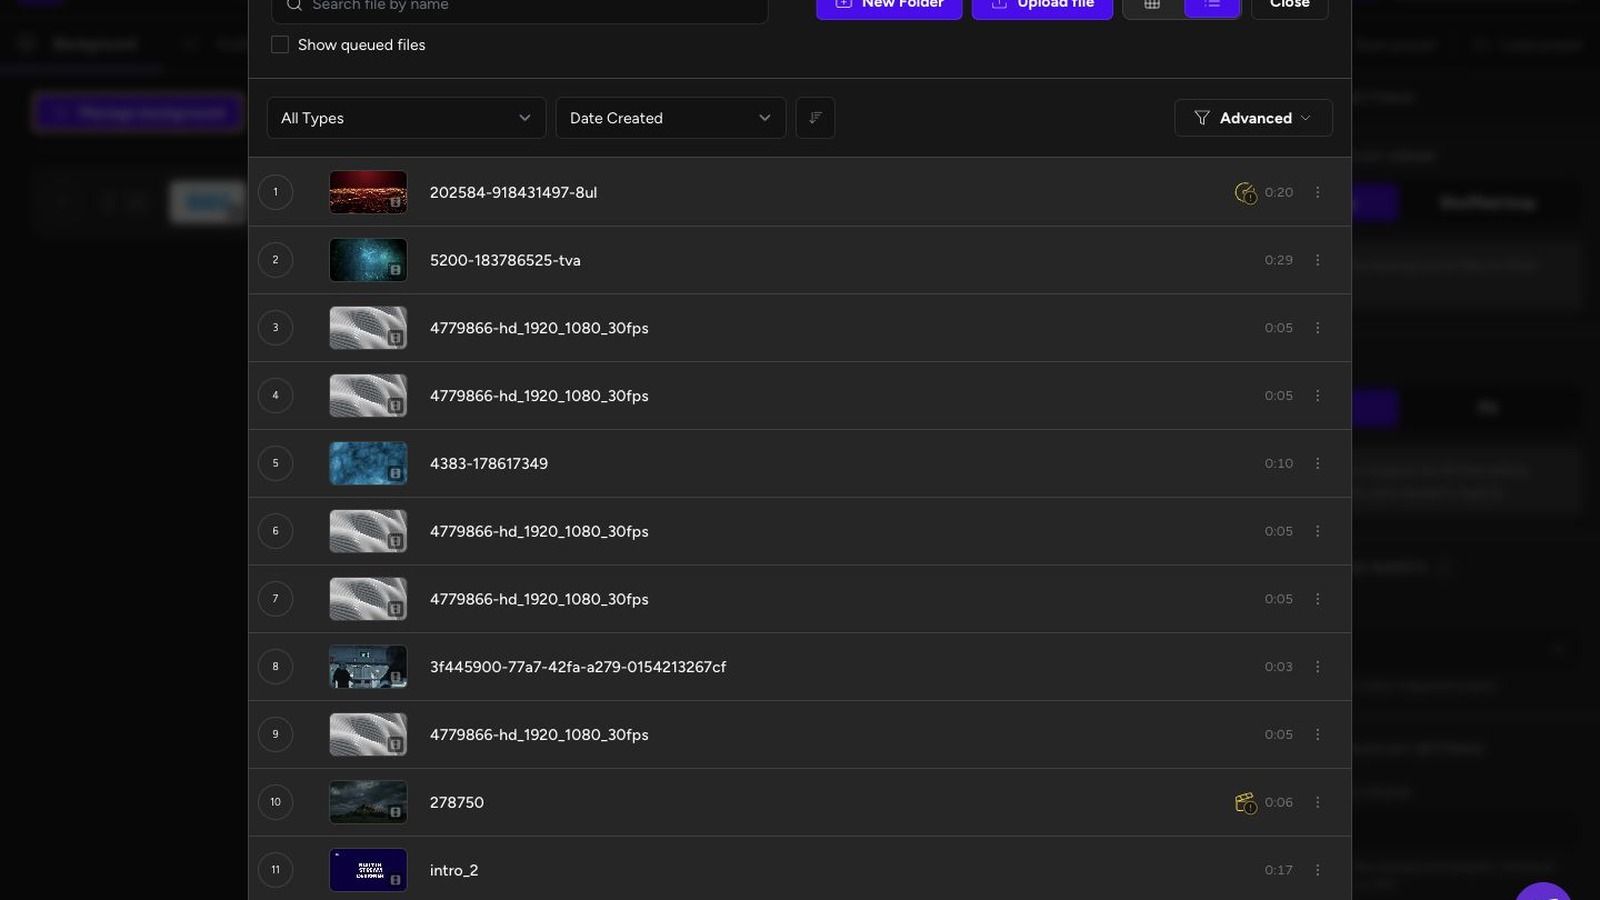Viewport: 1600px width, 900px height.
Task: Select file name 202584-918431497-8ul
Action: click(513, 192)
